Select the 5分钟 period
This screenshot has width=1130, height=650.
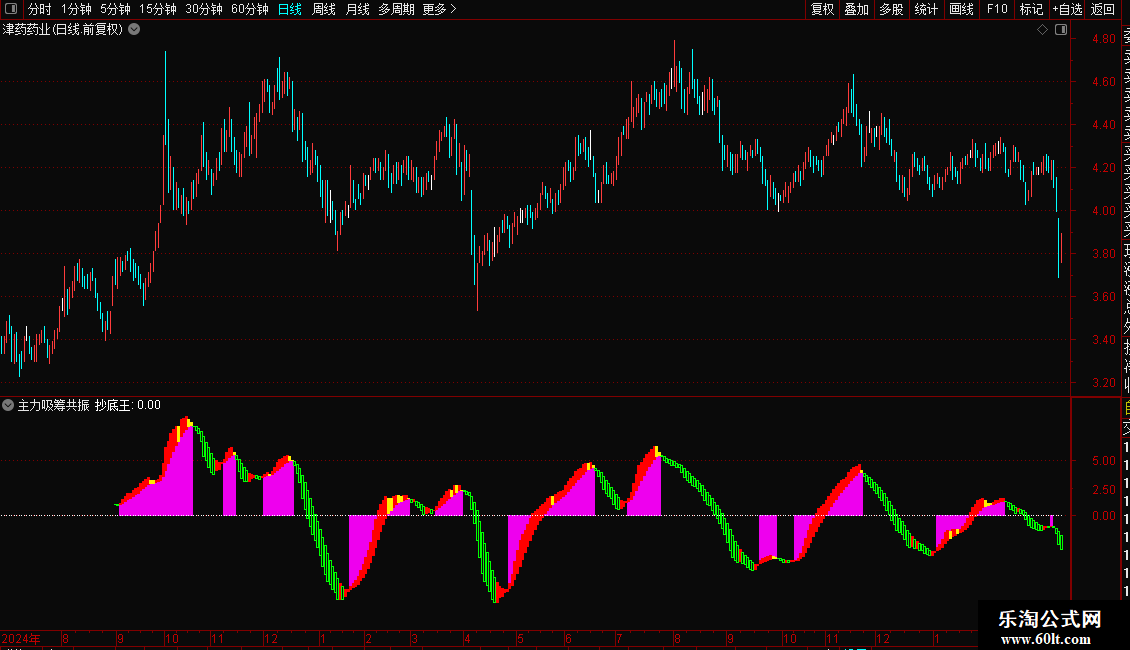[x=115, y=9]
